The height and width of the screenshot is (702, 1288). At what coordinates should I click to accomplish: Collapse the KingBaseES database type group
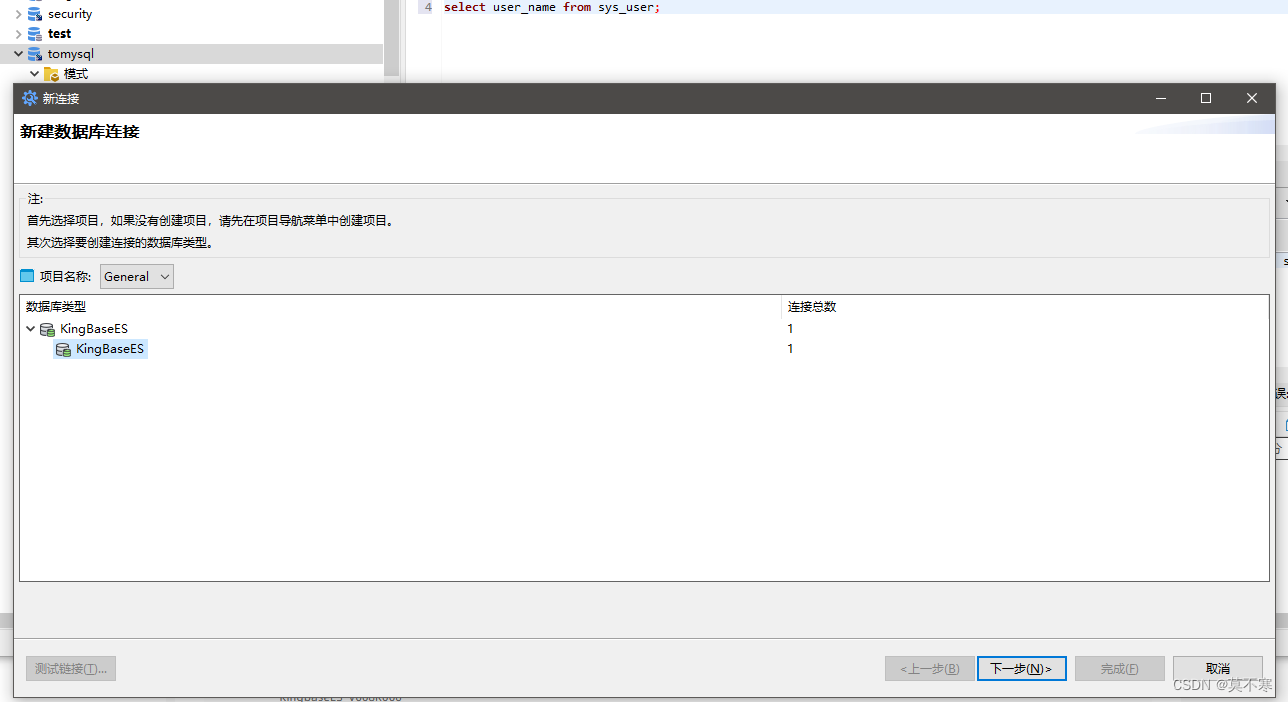point(31,329)
